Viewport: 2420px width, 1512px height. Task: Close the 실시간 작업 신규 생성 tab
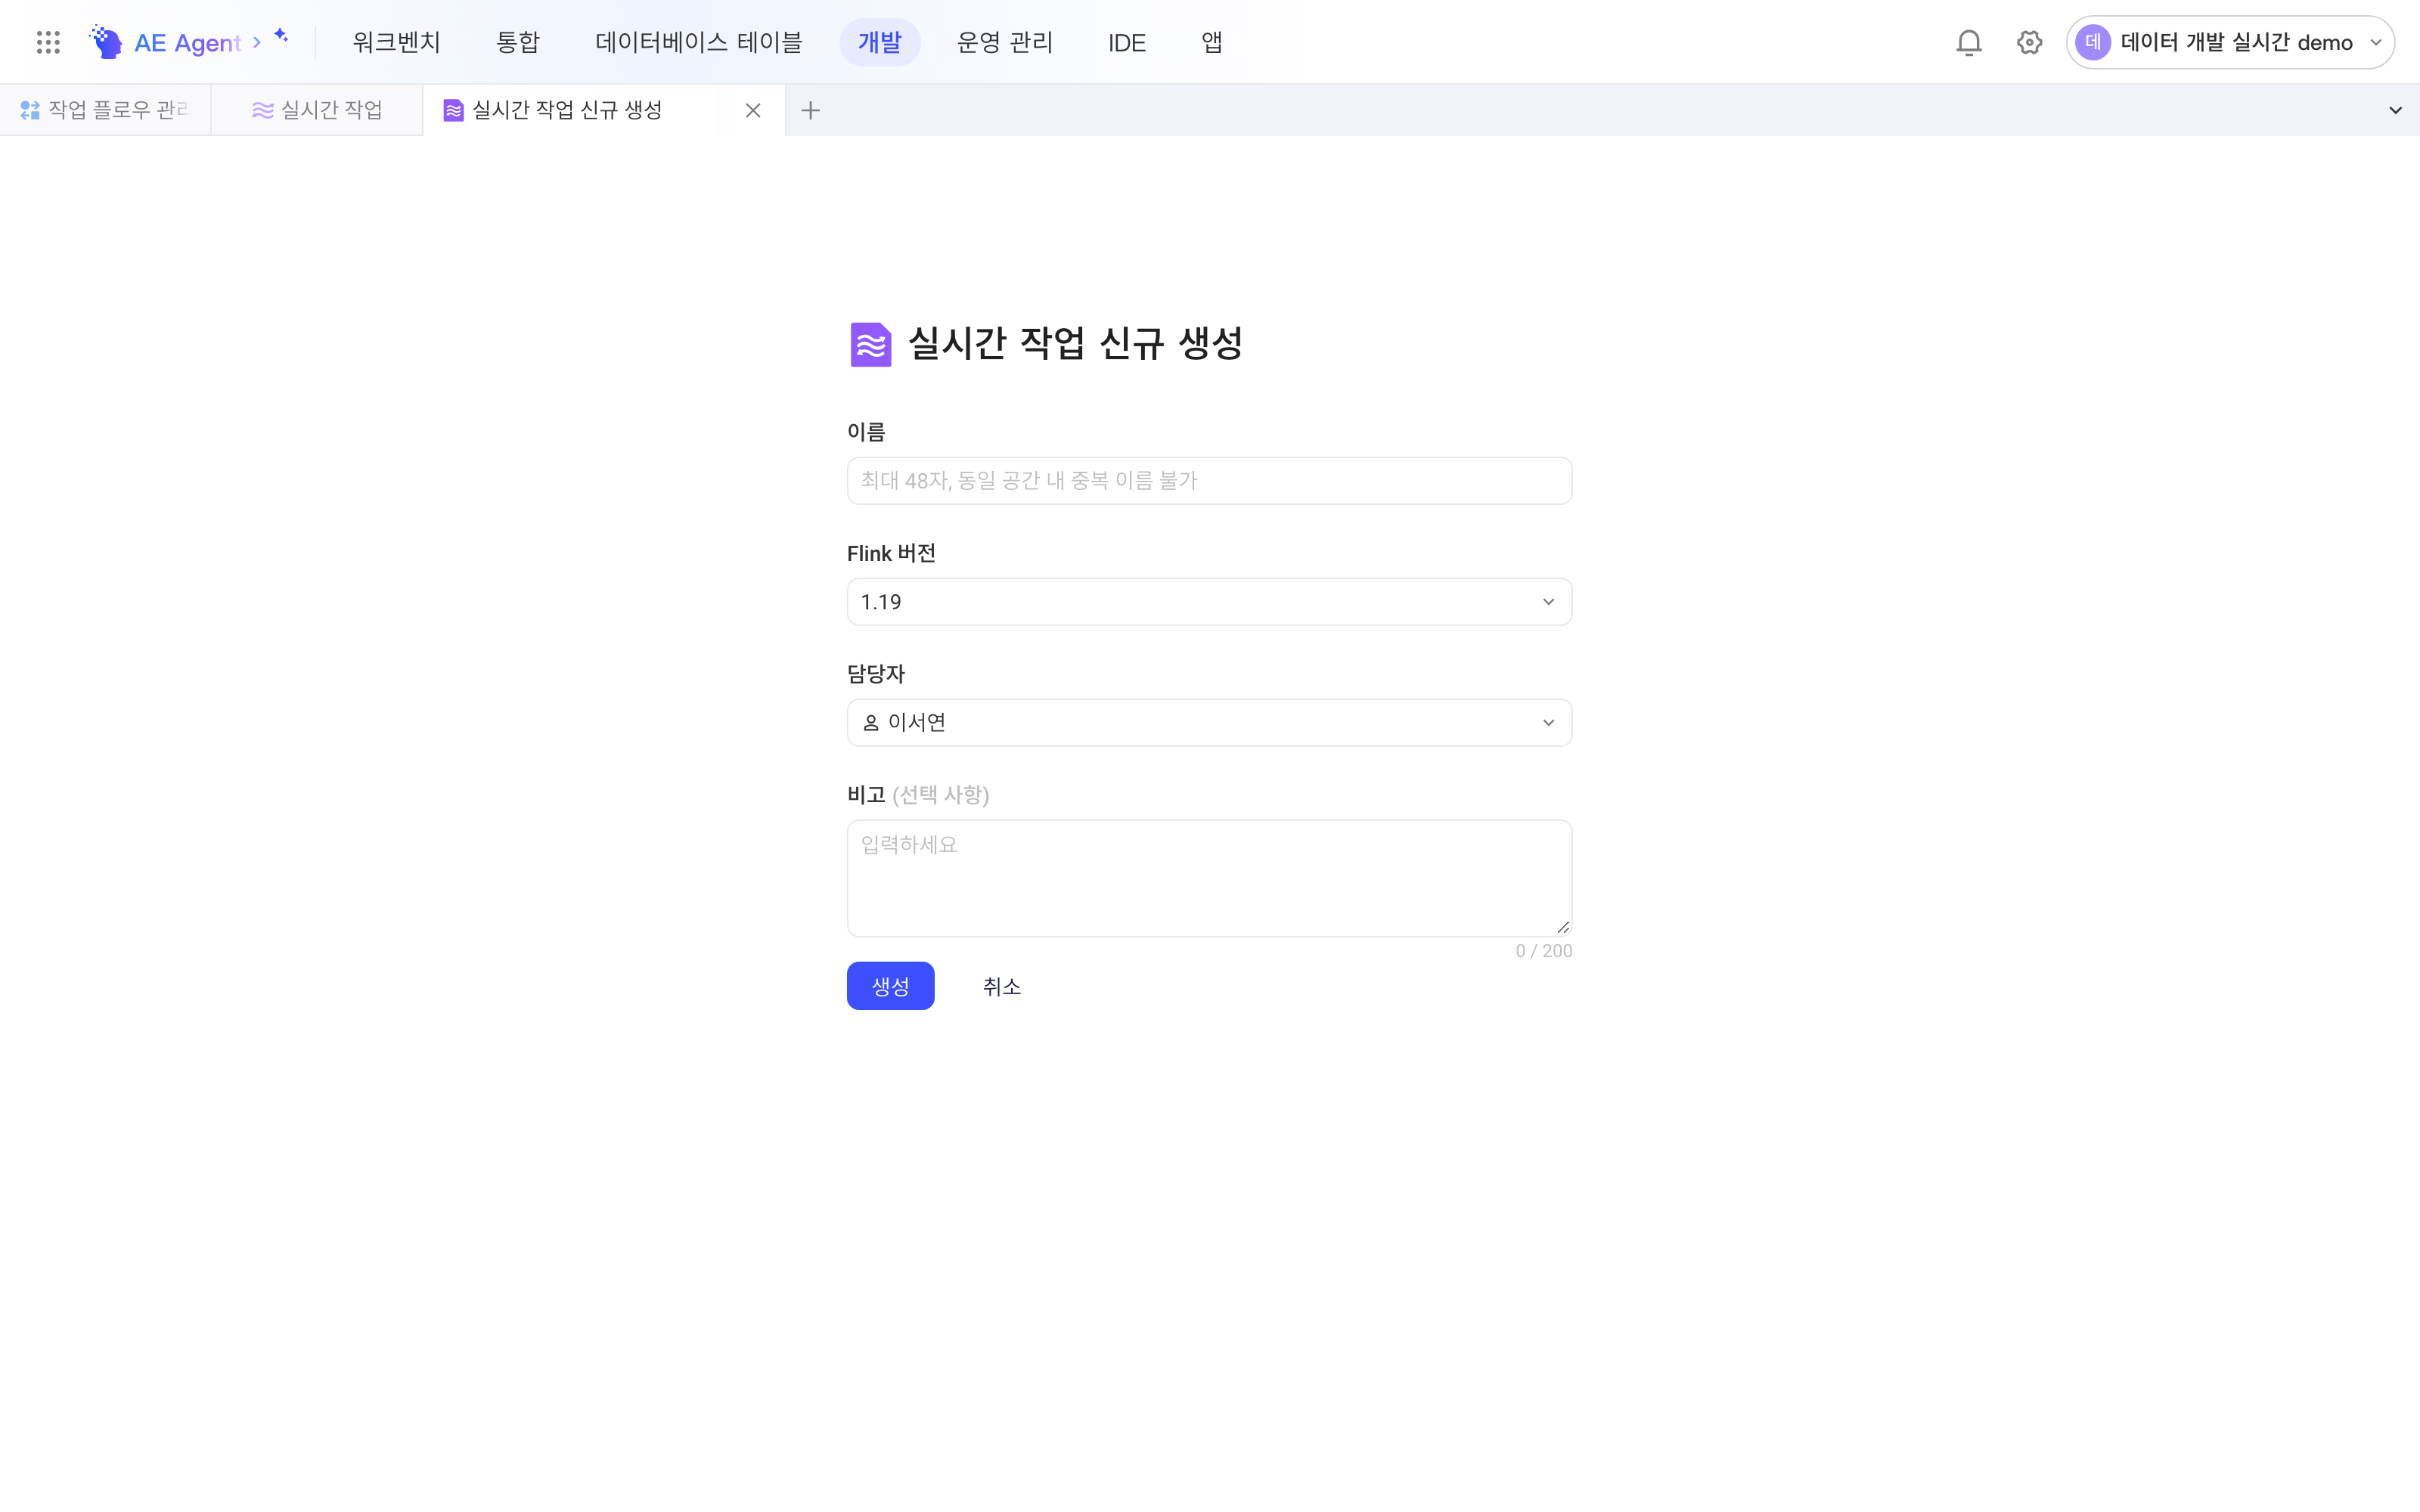point(753,110)
